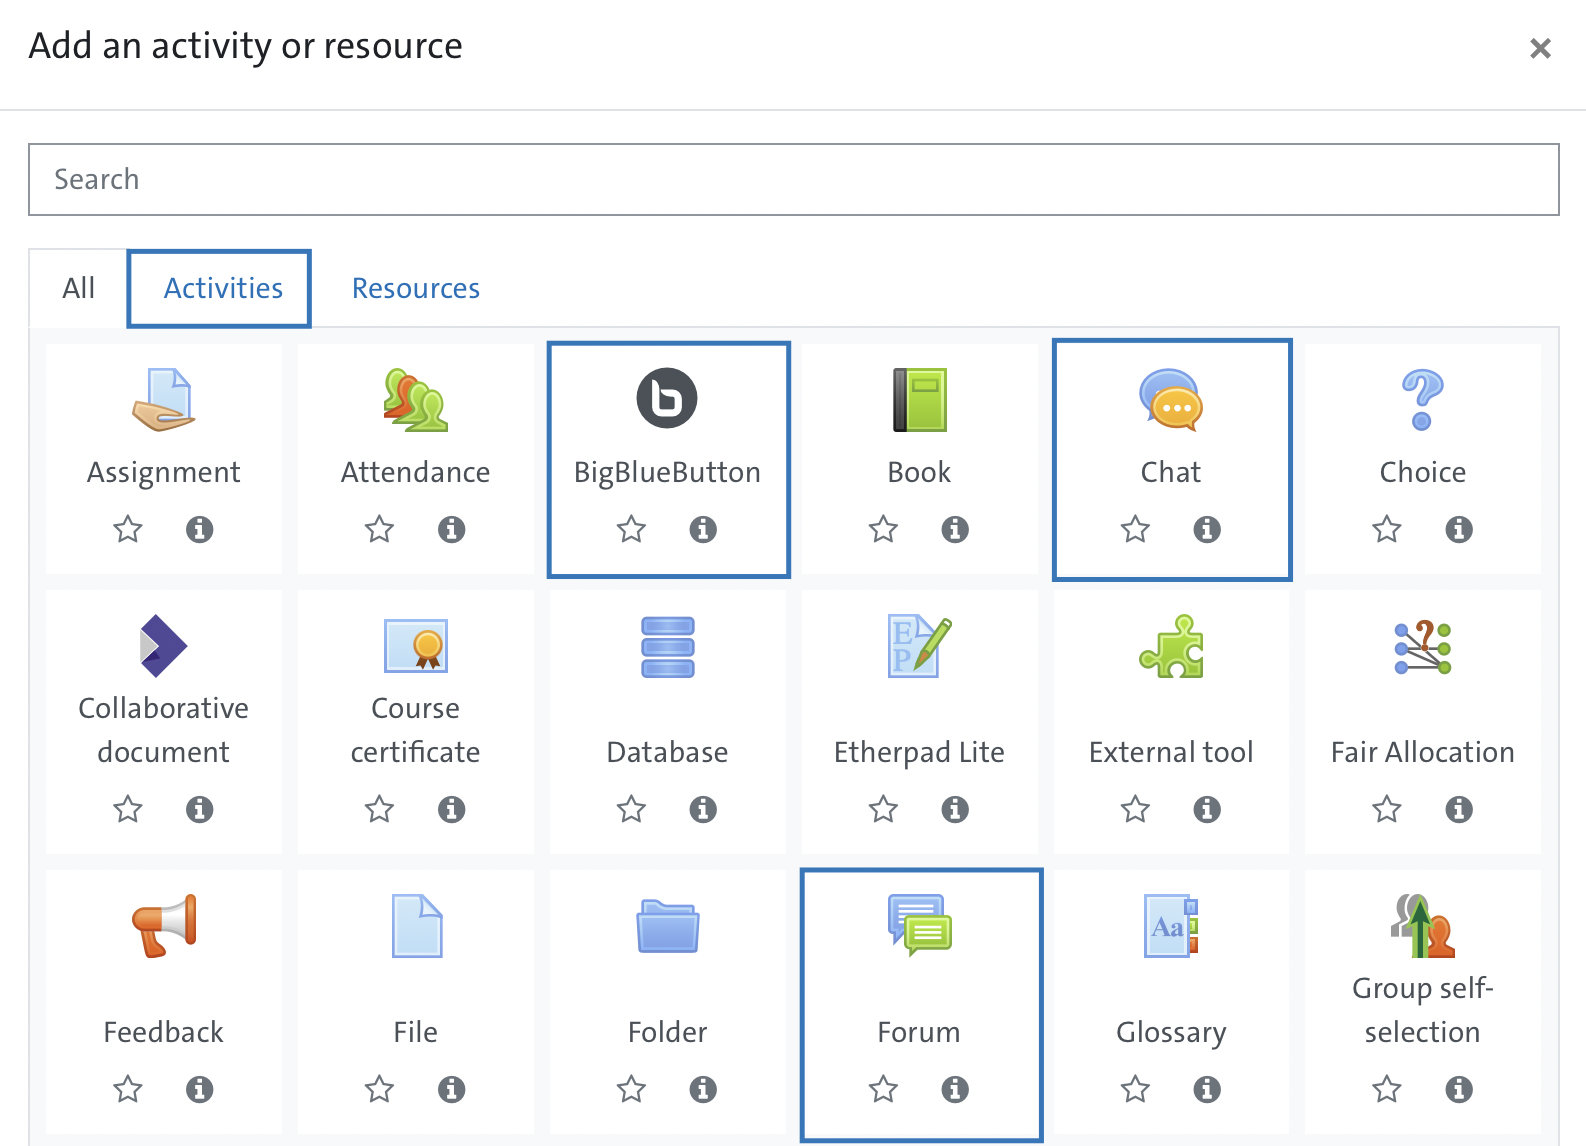Open the Chat speech bubbles icon
The image size is (1586, 1146).
click(1171, 399)
